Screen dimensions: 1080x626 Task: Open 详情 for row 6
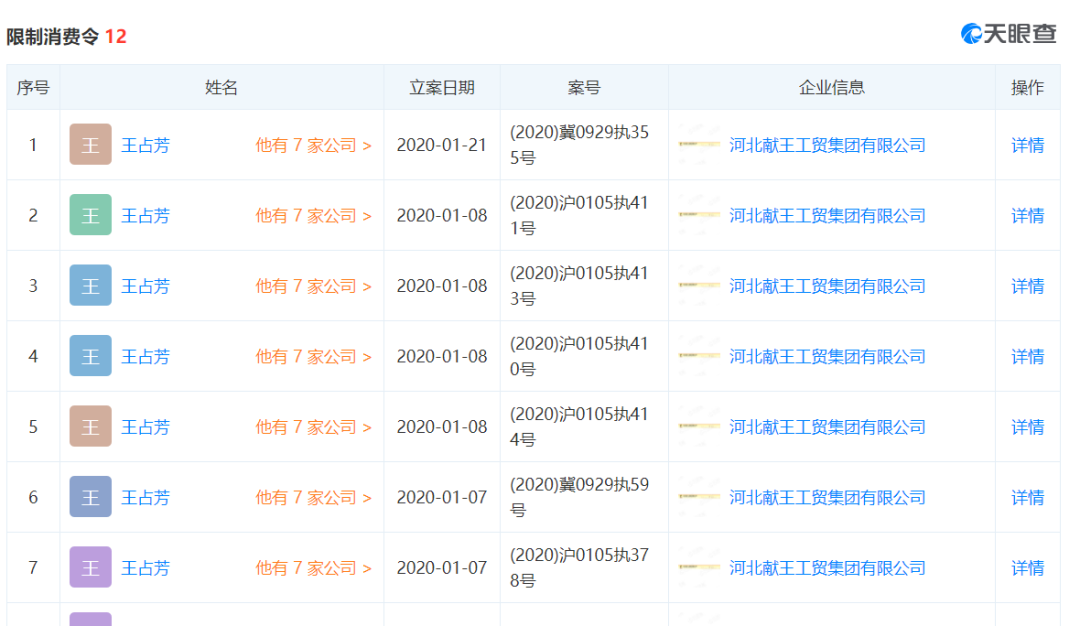[x=1027, y=497]
